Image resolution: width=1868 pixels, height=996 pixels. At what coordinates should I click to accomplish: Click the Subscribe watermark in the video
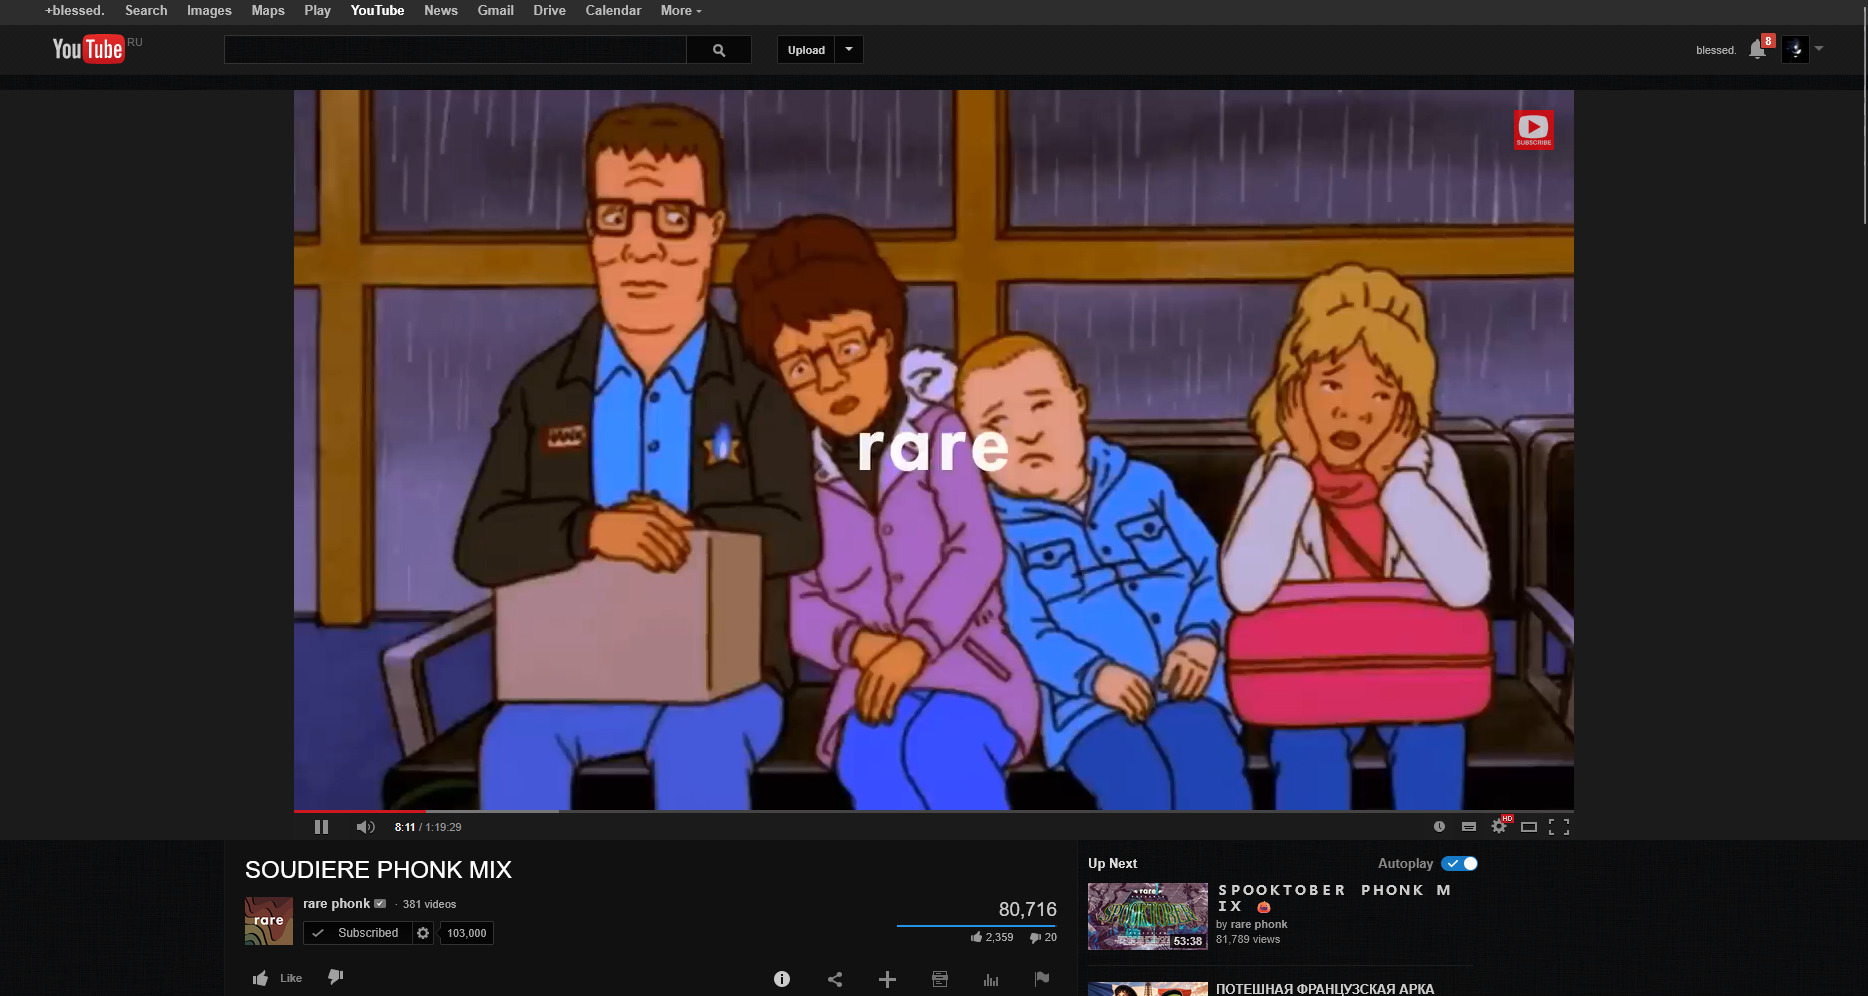[x=1533, y=129]
